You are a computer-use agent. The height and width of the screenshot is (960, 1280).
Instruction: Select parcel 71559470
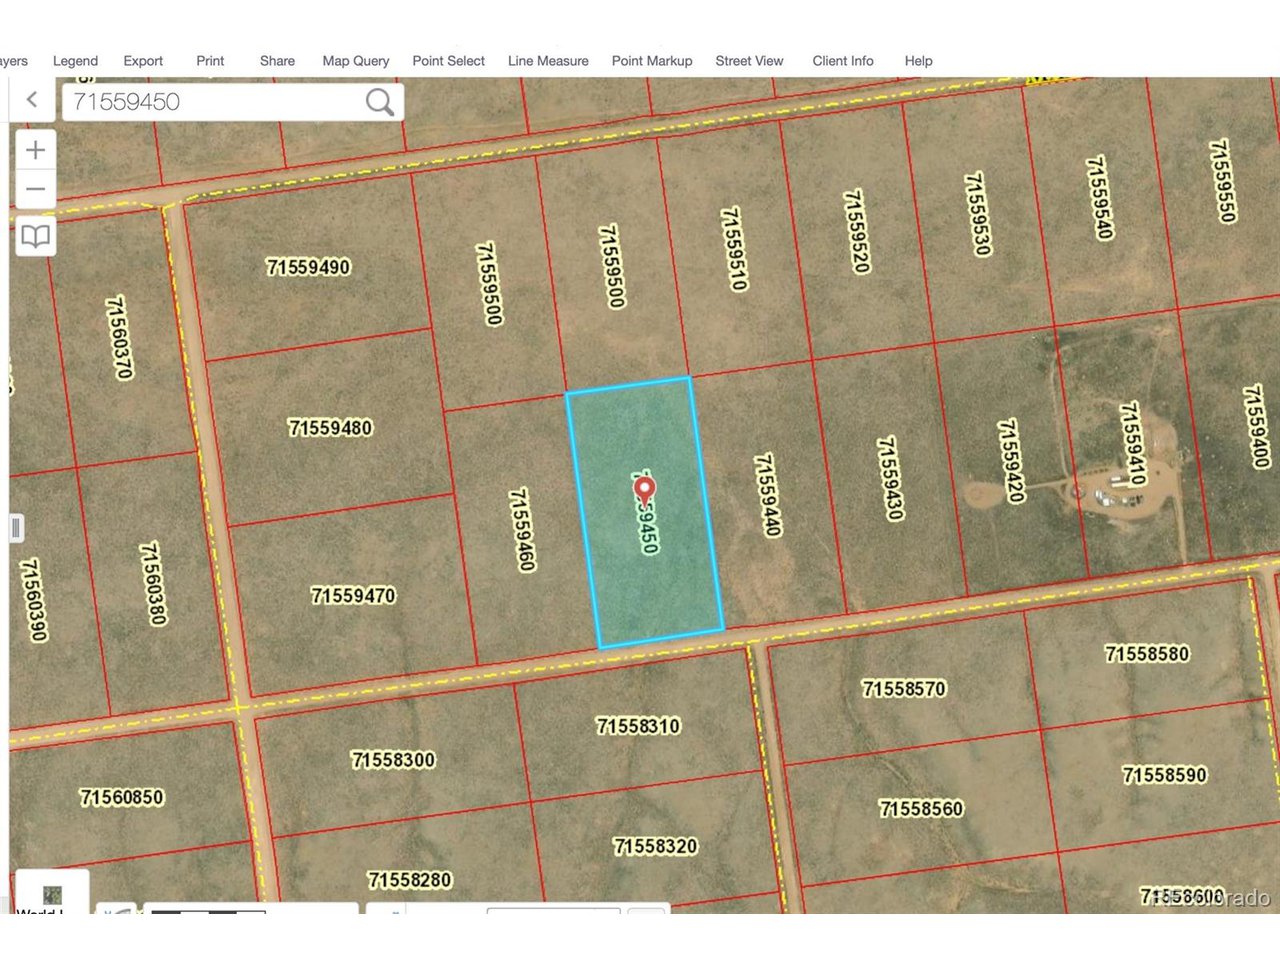[x=353, y=596]
